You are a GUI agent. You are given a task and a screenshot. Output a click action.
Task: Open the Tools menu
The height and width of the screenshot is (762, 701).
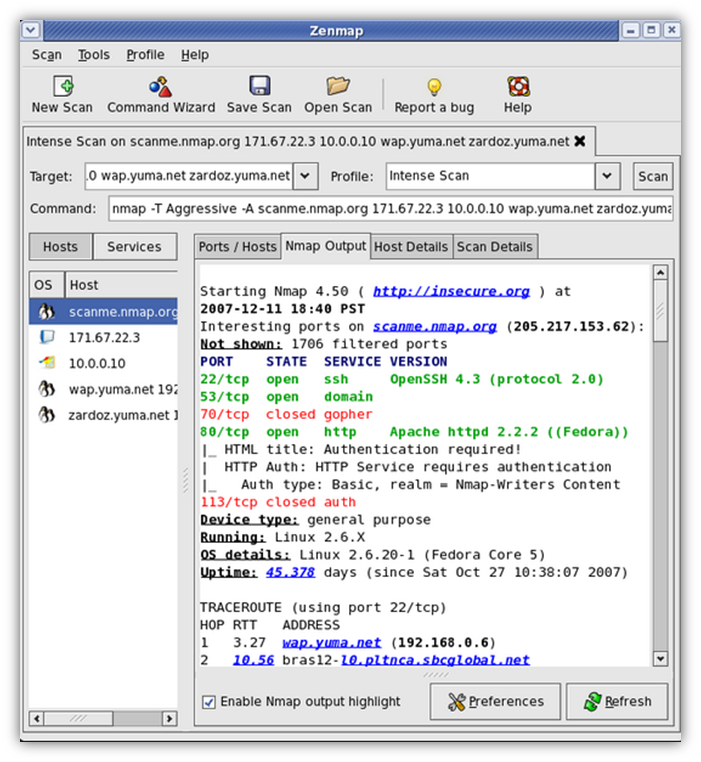[94, 55]
